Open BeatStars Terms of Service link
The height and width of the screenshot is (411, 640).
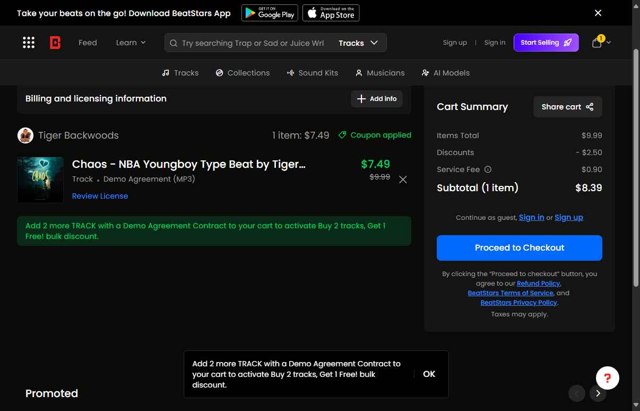[510, 293]
